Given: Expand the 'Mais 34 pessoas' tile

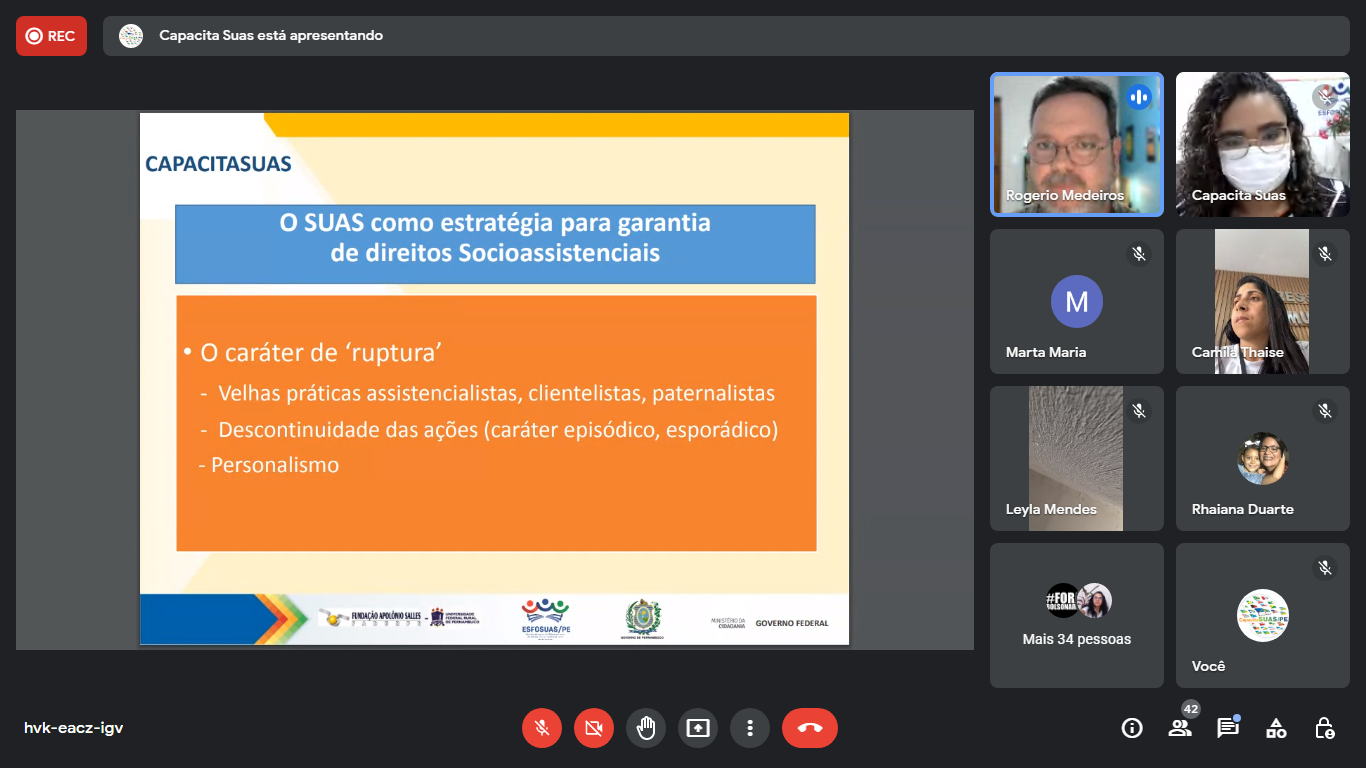Looking at the screenshot, I should coord(1076,615).
